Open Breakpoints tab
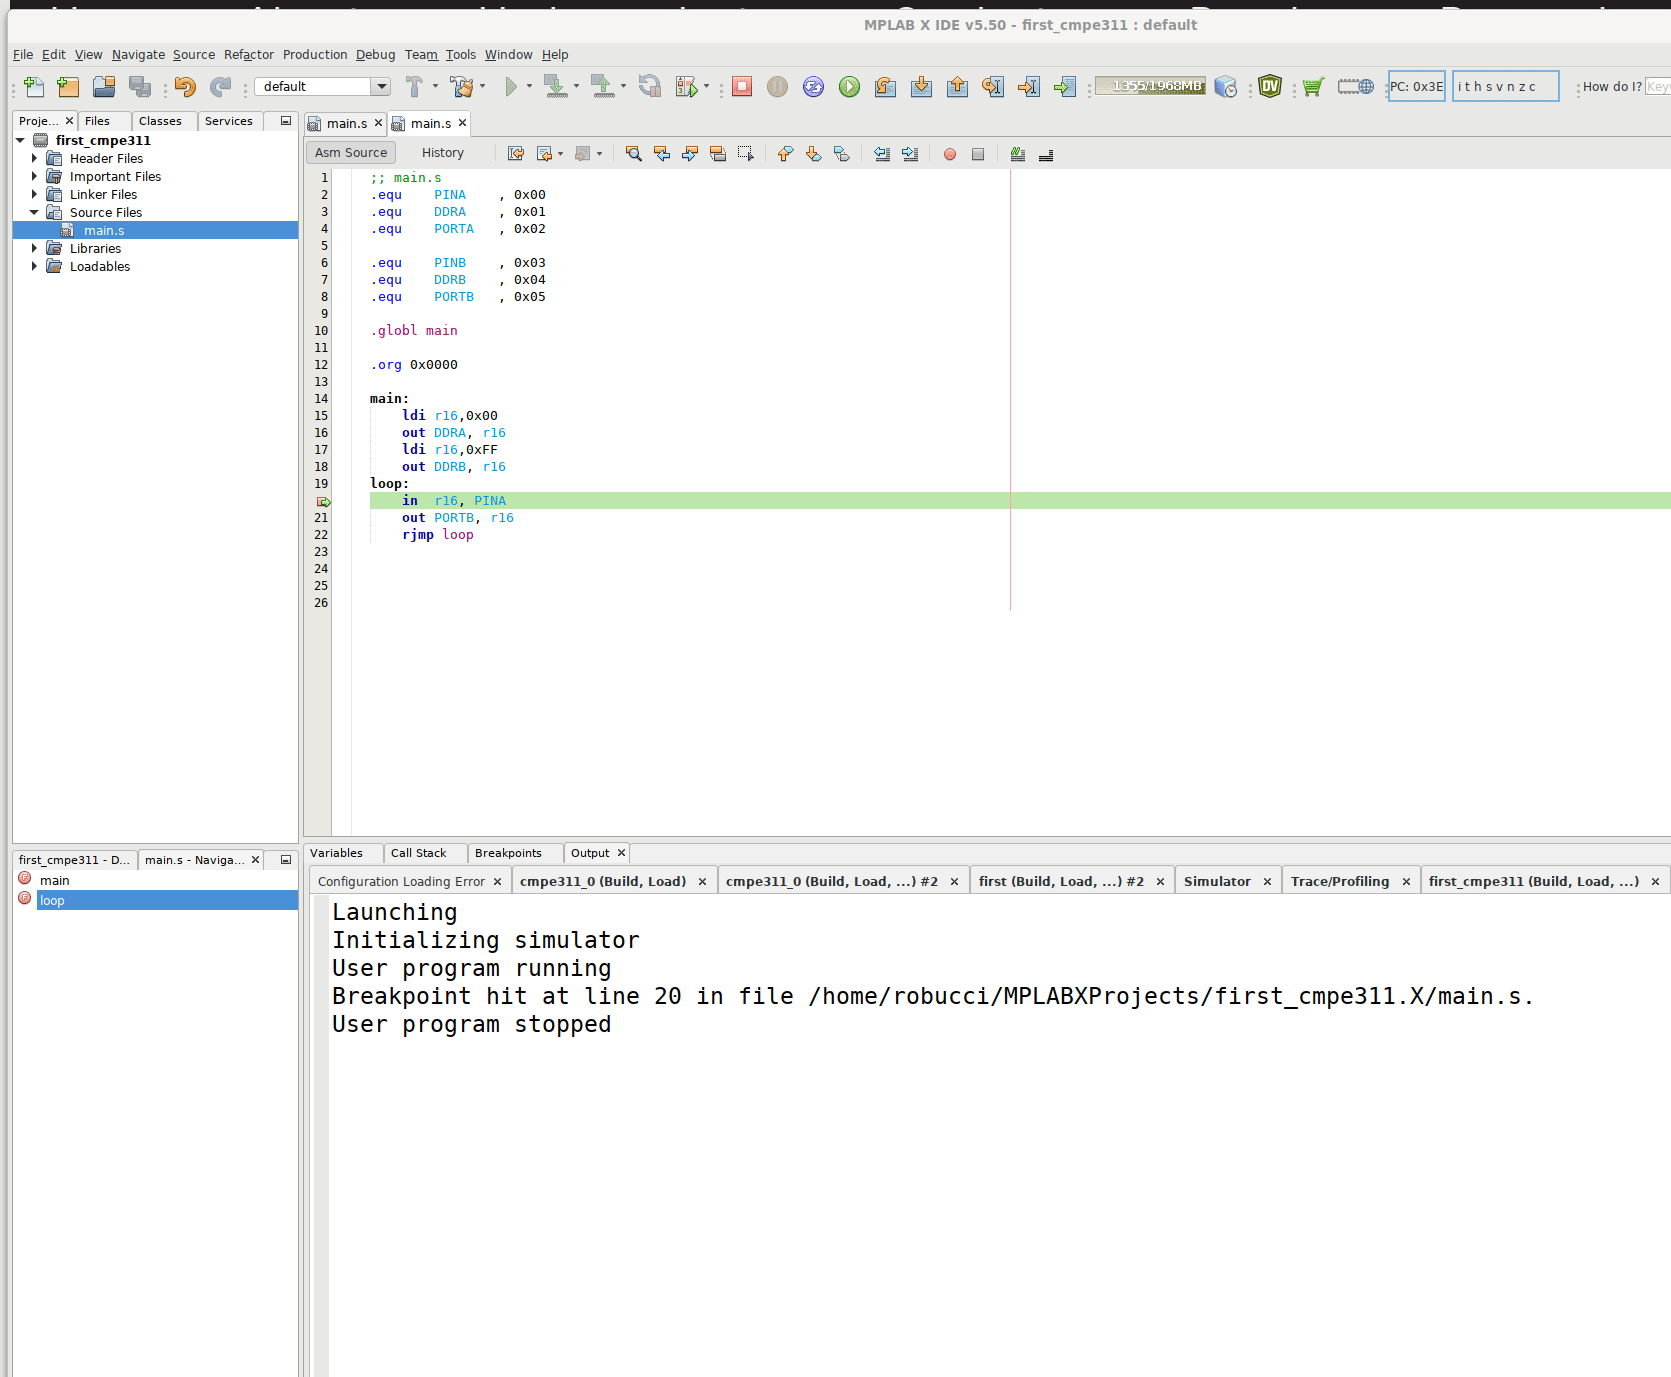This screenshot has height=1377, width=1671. click(508, 853)
